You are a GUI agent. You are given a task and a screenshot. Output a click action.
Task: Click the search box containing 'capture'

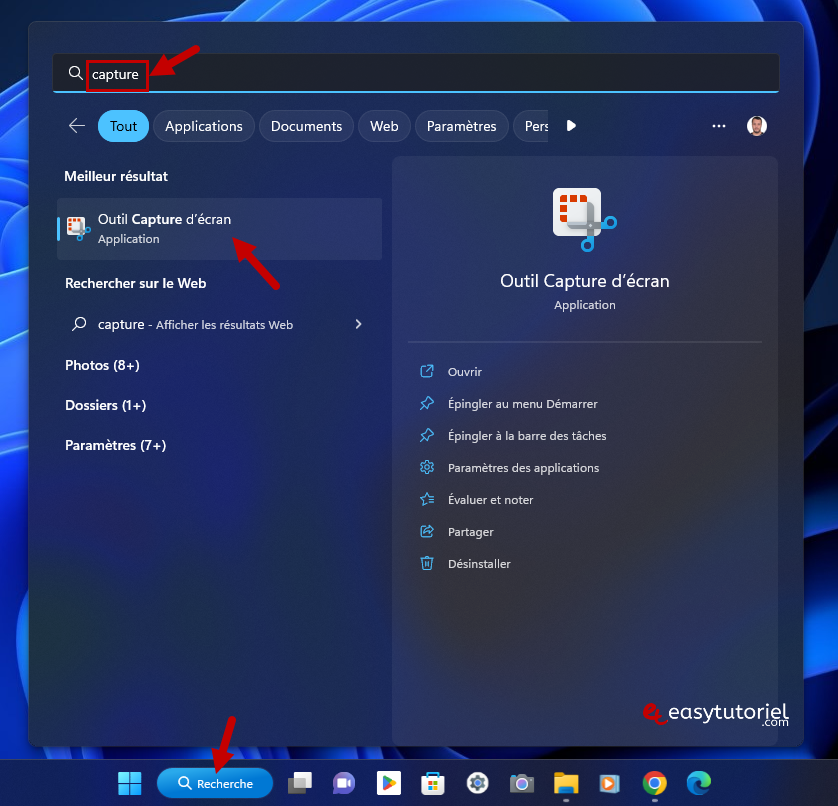(415, 73)
